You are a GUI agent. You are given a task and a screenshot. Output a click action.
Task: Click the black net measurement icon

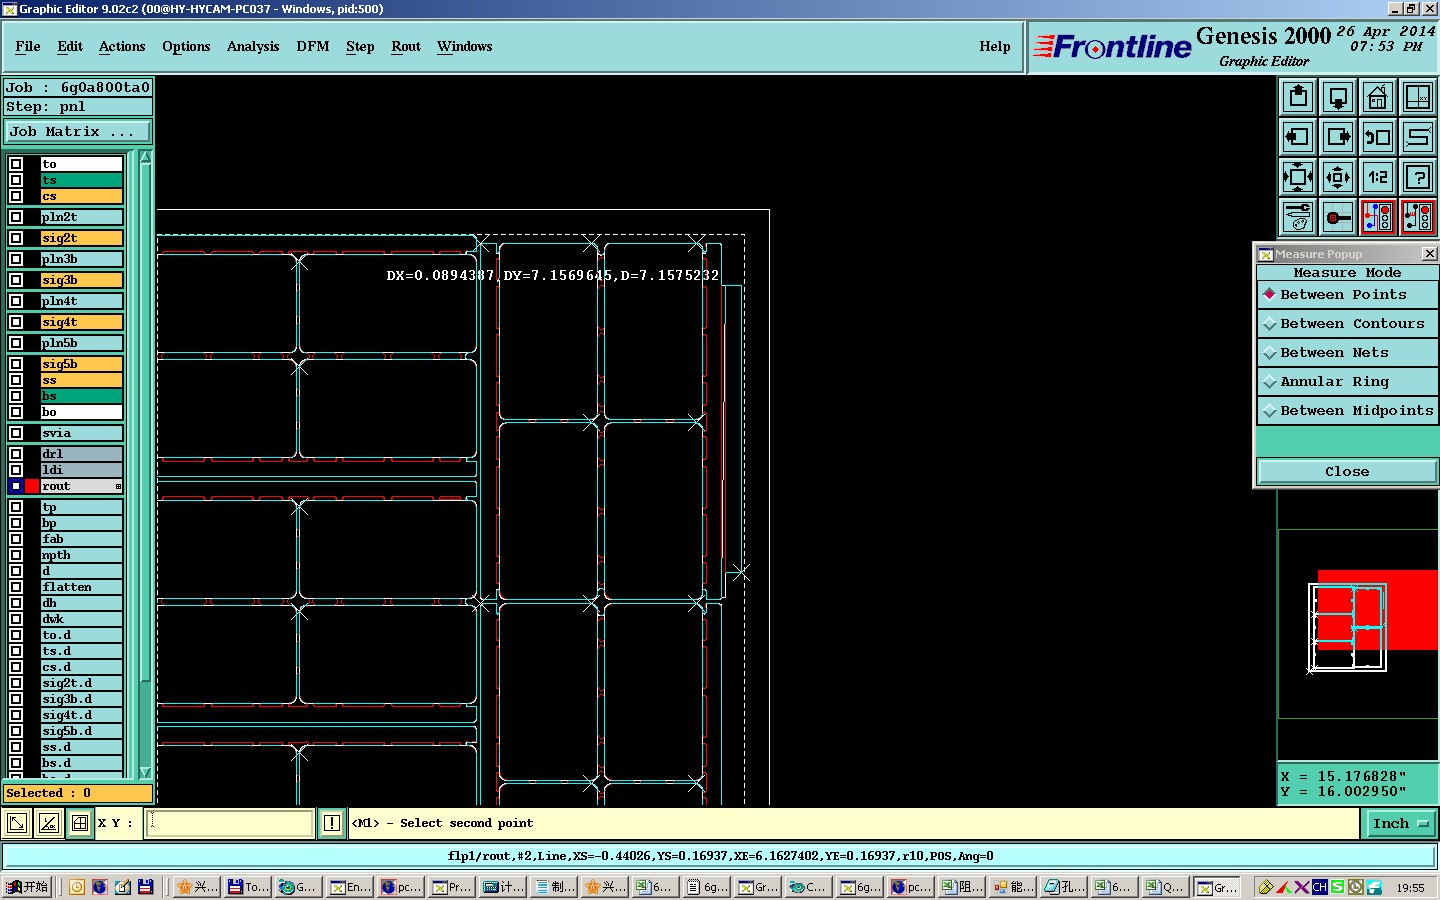[1418, 216]
